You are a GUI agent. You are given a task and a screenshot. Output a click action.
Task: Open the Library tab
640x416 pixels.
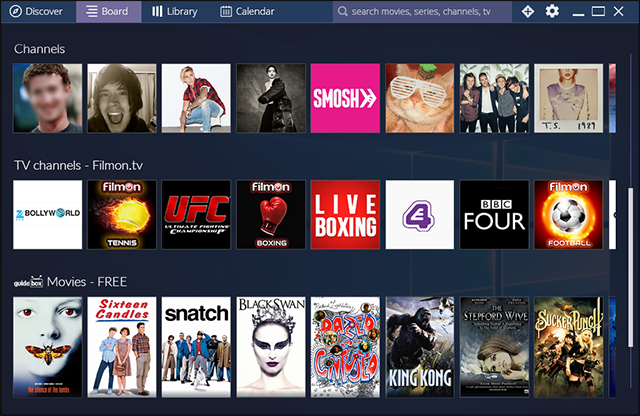tap(175, 11)
